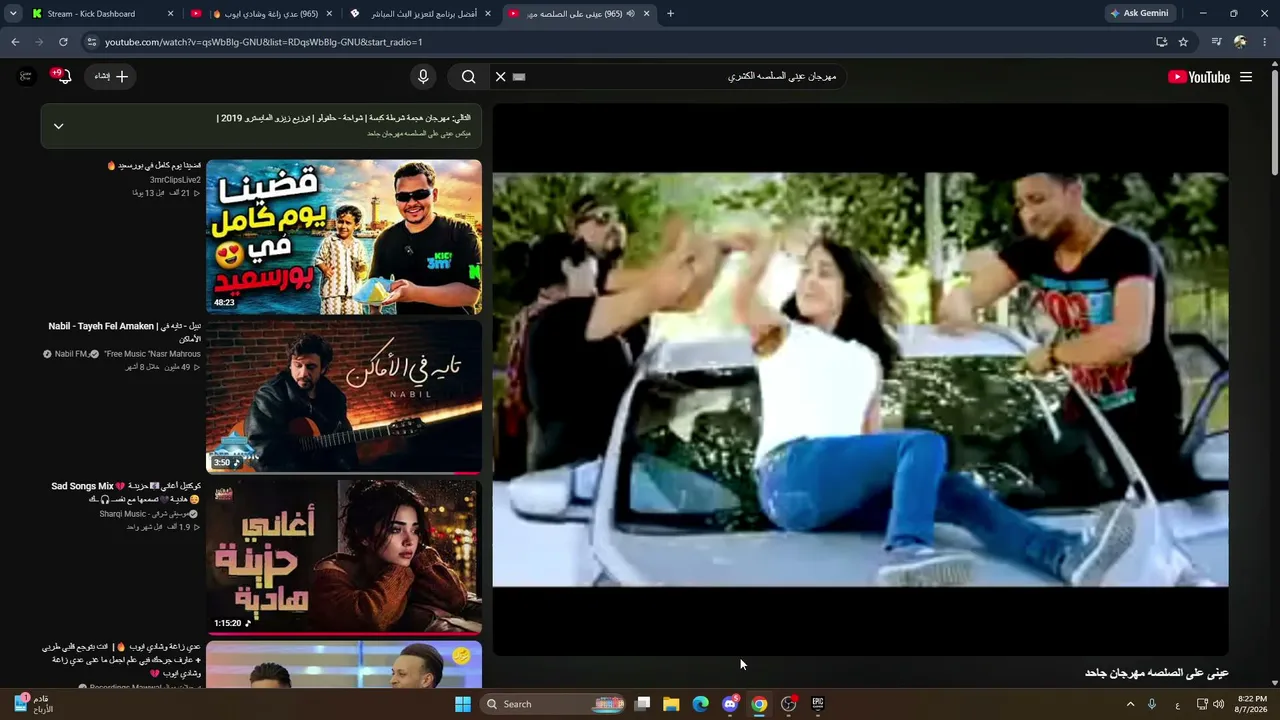Click the video title عينى على الصلصه مهرجان جاحد

pos(1156,673)
